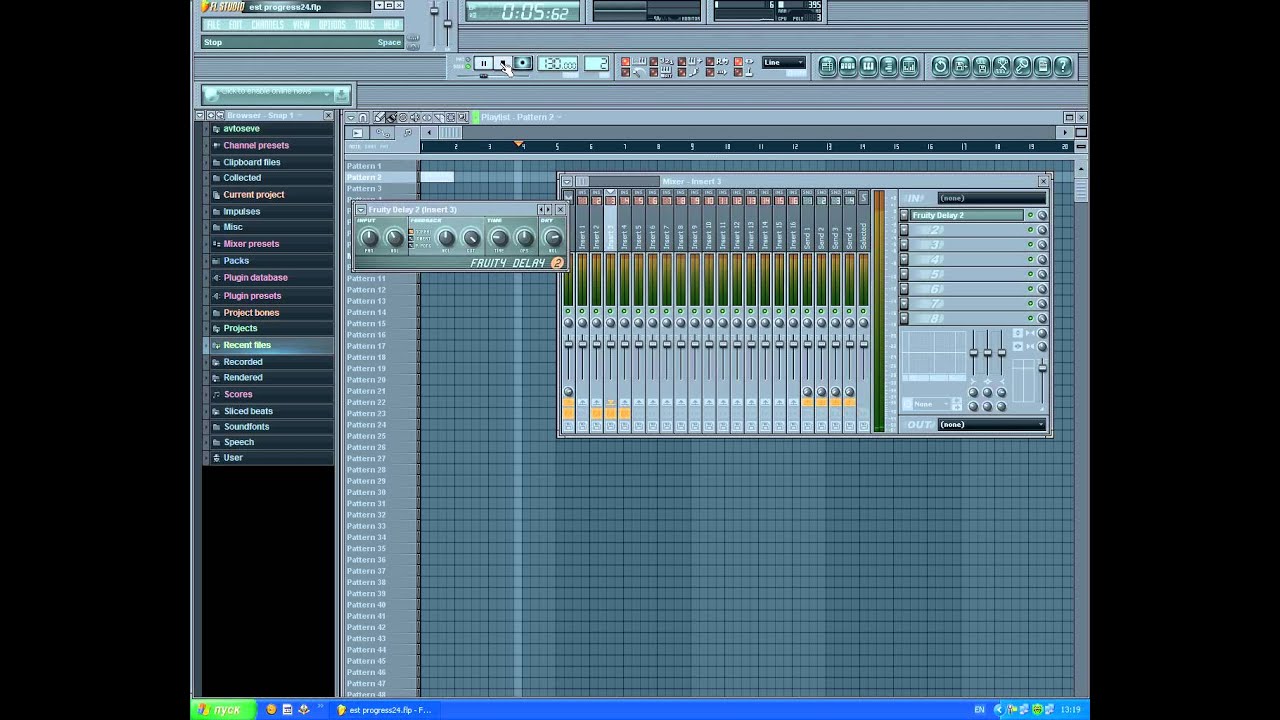Click the online news bar

[x=275, y=95]
